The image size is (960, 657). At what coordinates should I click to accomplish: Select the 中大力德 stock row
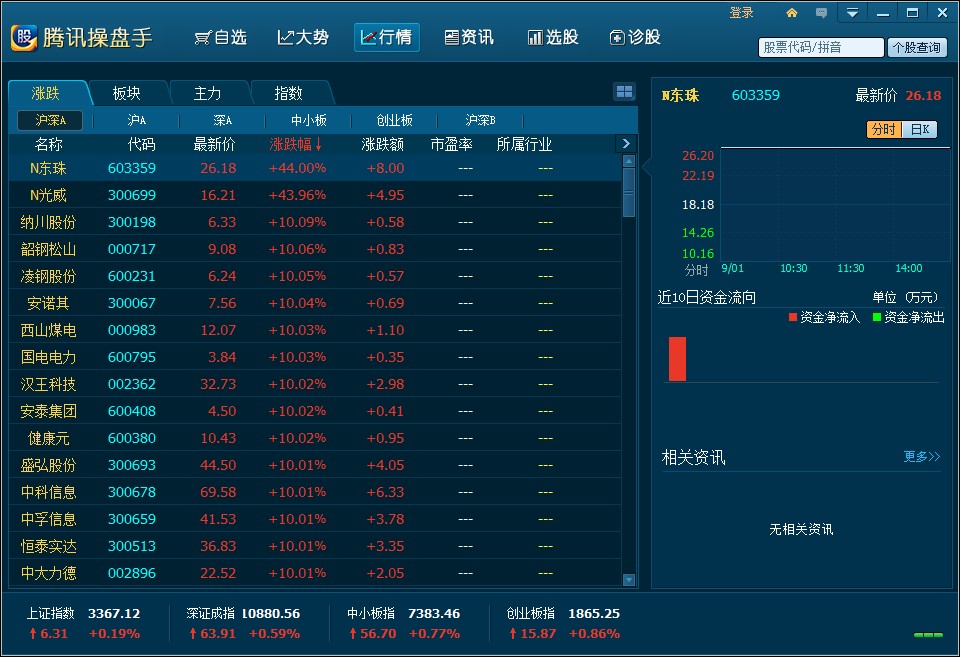pyautogui.click(x=315, y=573)
